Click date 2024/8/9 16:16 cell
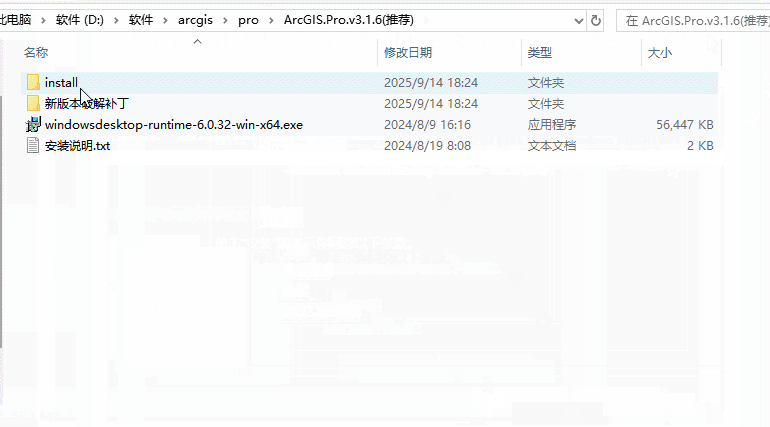770x427 pixels. tap(427, 125)
